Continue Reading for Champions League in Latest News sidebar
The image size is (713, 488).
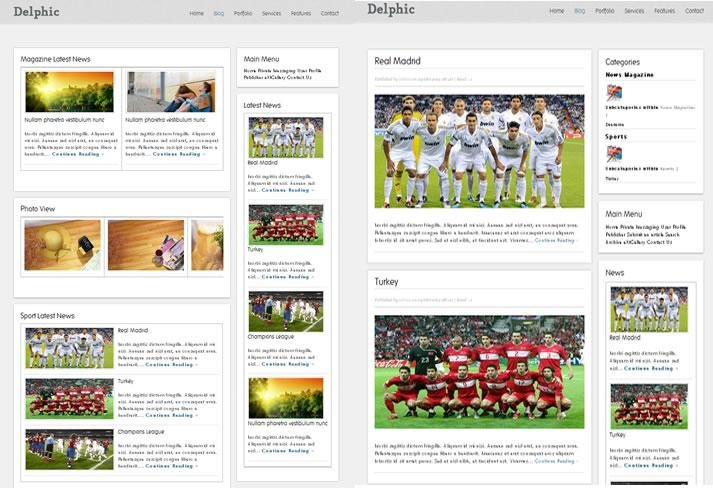click(287, 364)
